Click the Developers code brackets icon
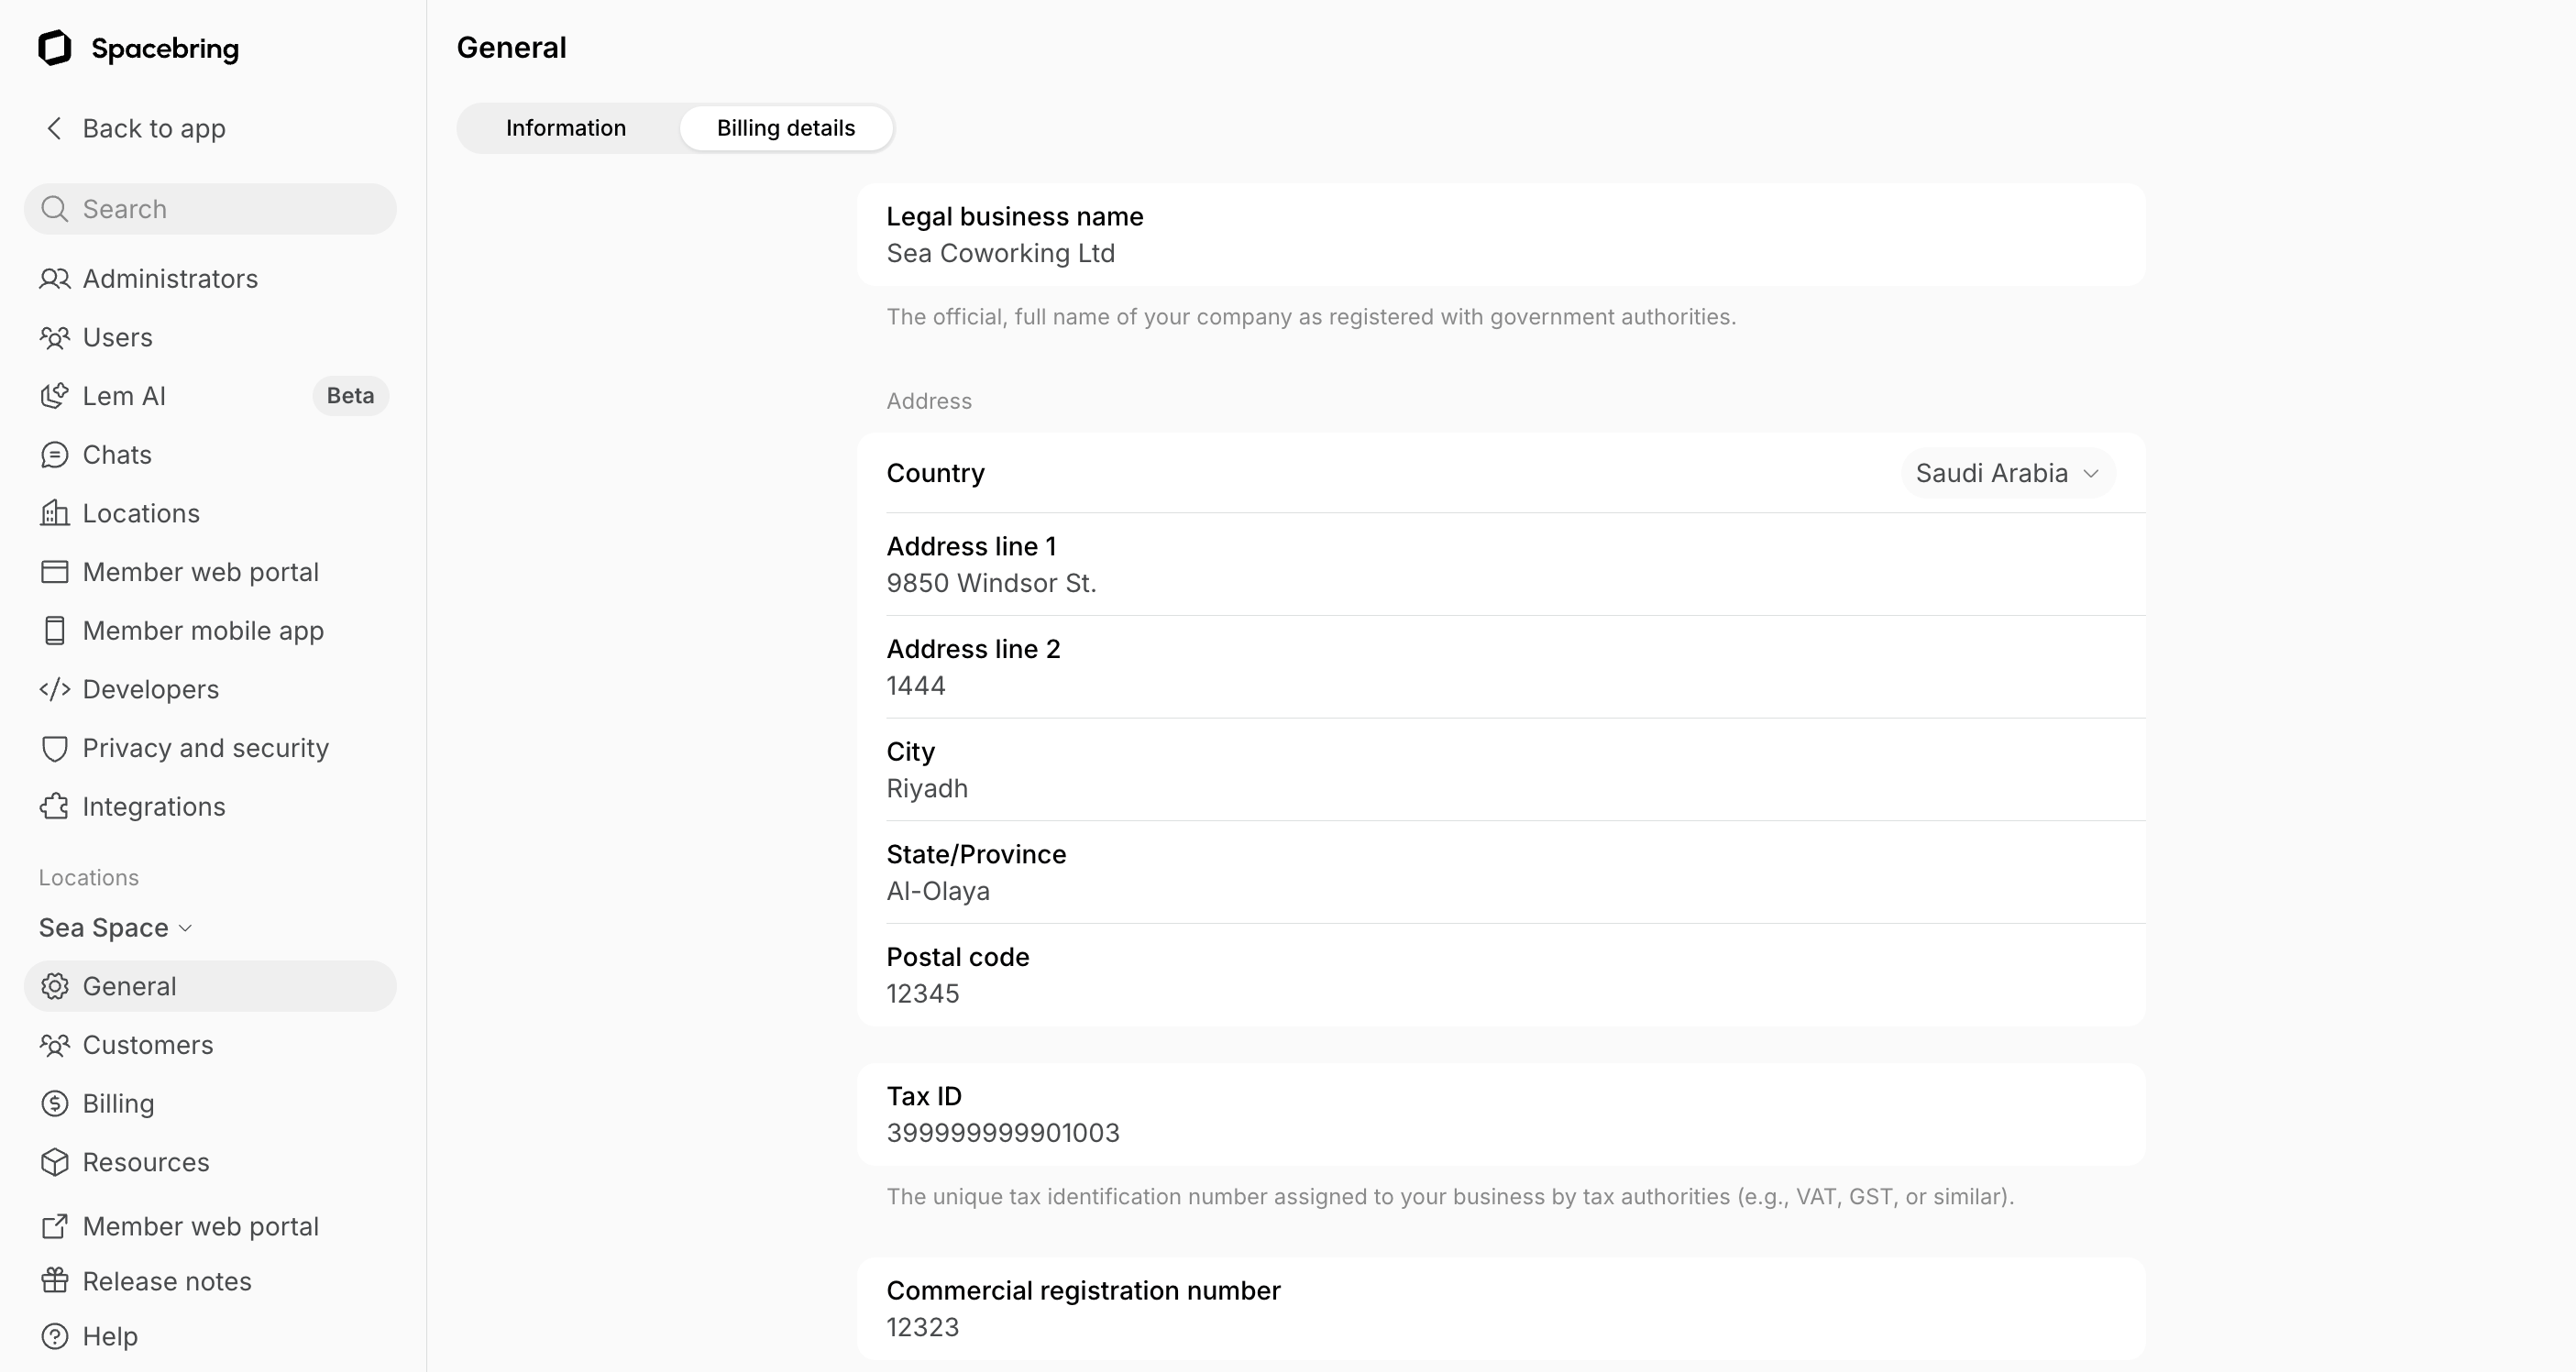The height and width of the screenshot is (1372, 2576). click(54, 690)
